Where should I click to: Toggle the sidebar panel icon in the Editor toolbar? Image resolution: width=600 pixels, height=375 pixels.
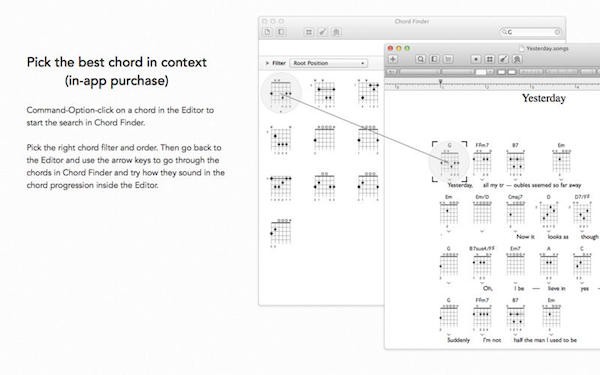coord(434,59)
